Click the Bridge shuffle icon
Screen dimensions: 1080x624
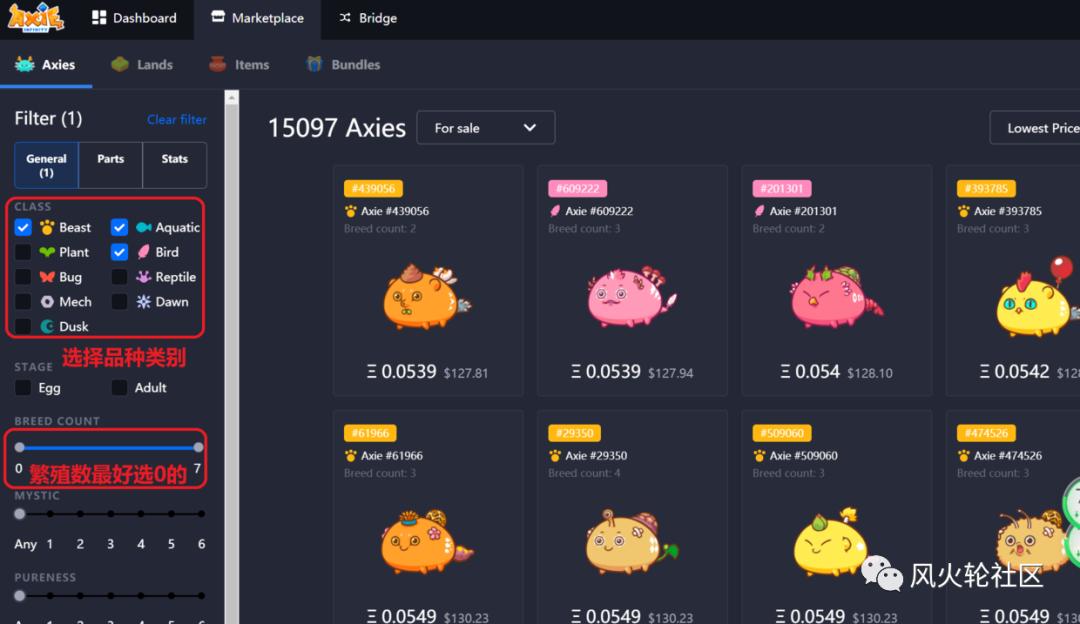tap(345, 18)
